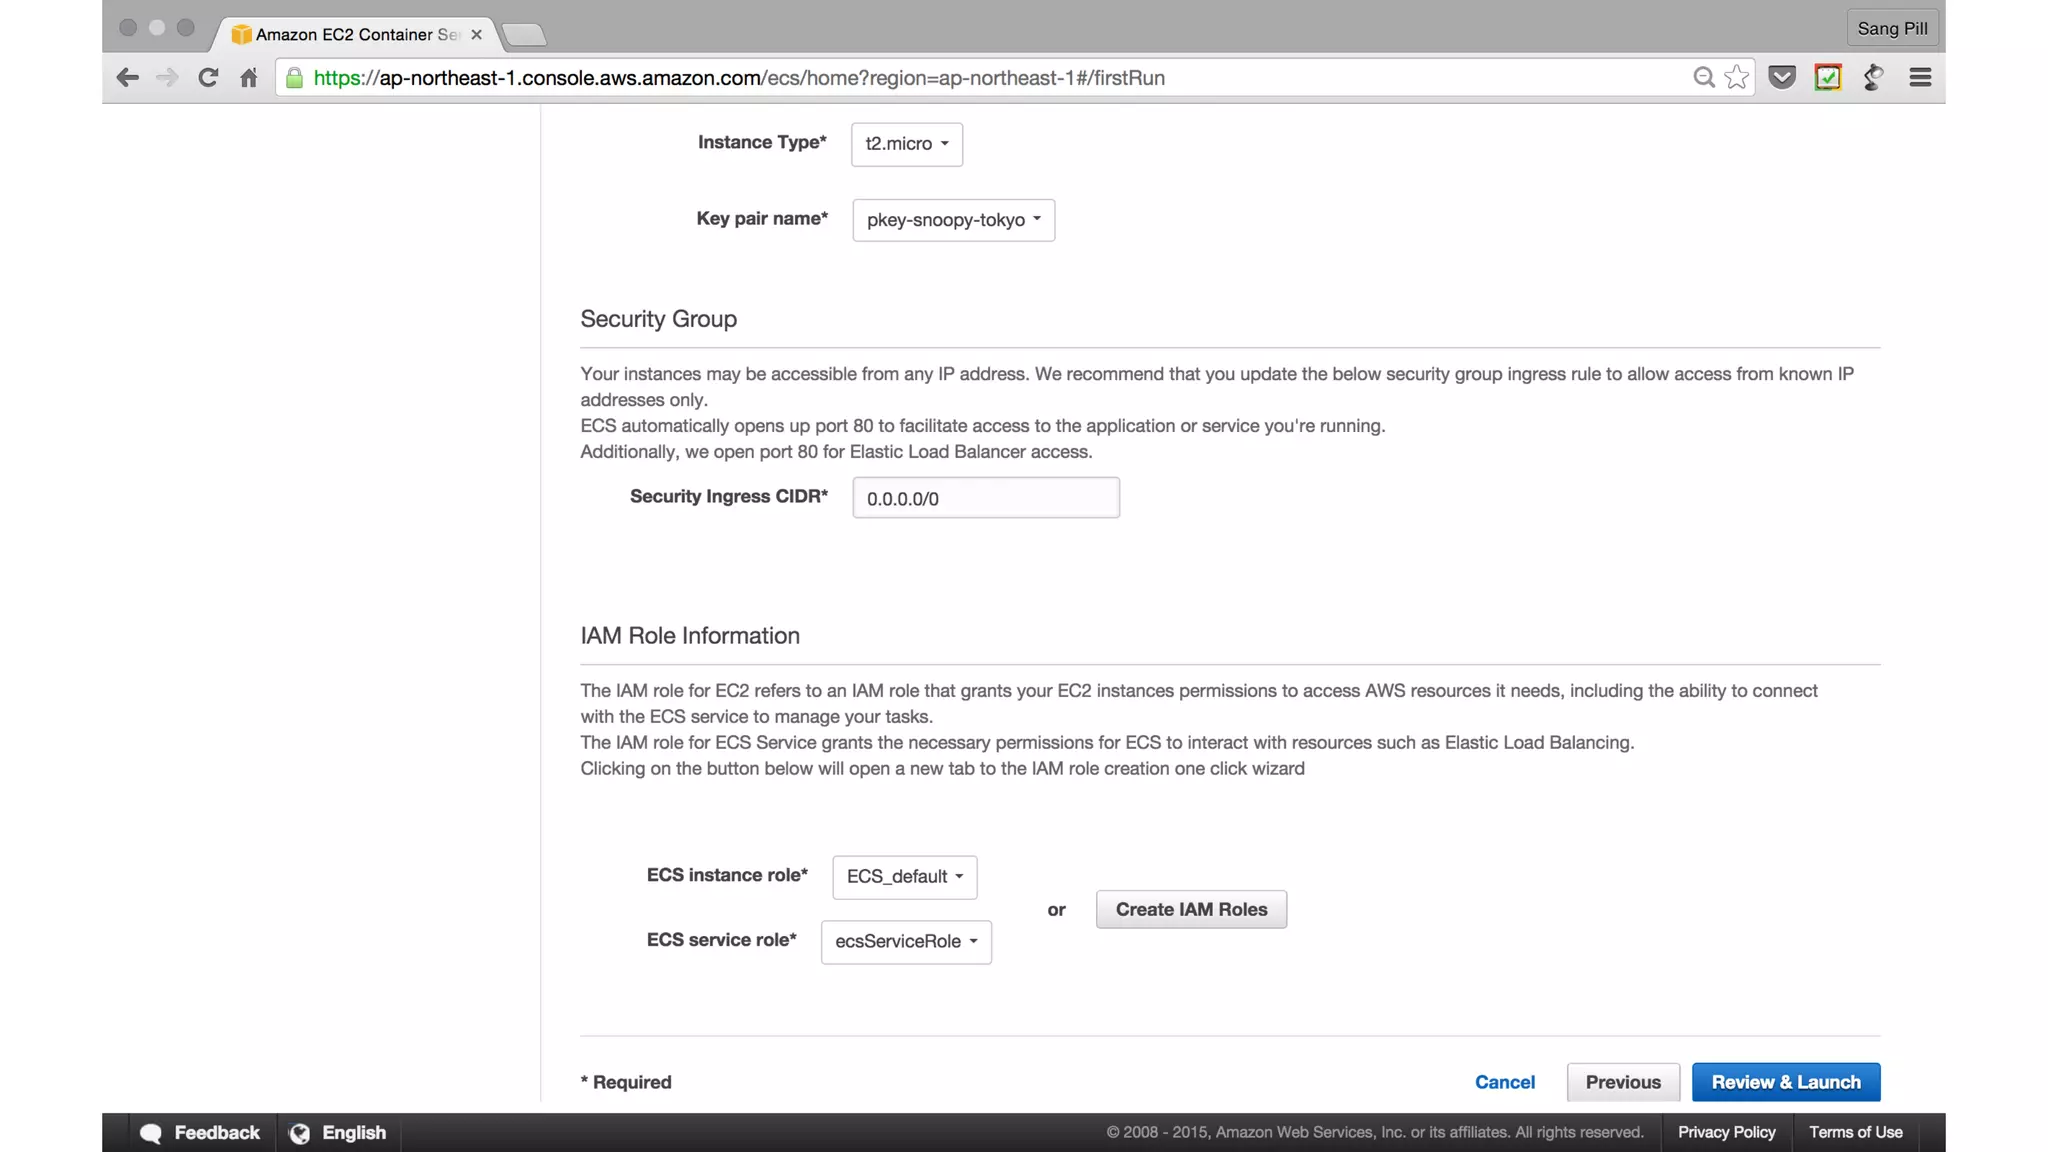Click the green checkmark extension icon
Screen dimensions: 2048x1152
click(1828, 78)
